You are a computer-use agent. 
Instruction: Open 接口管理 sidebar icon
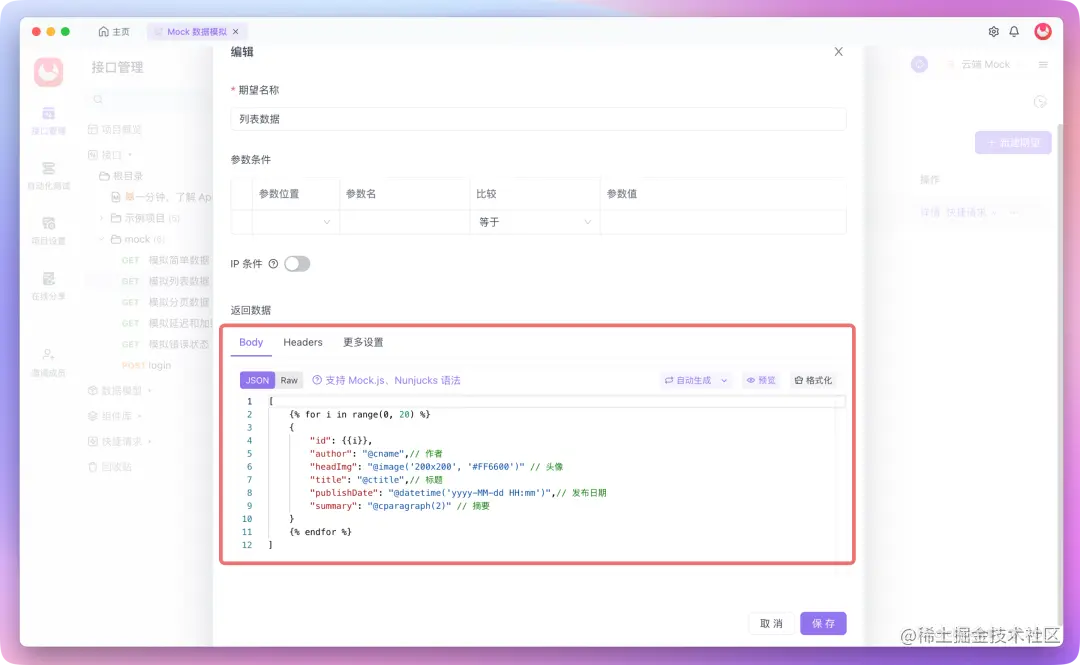tap(48, 120)
